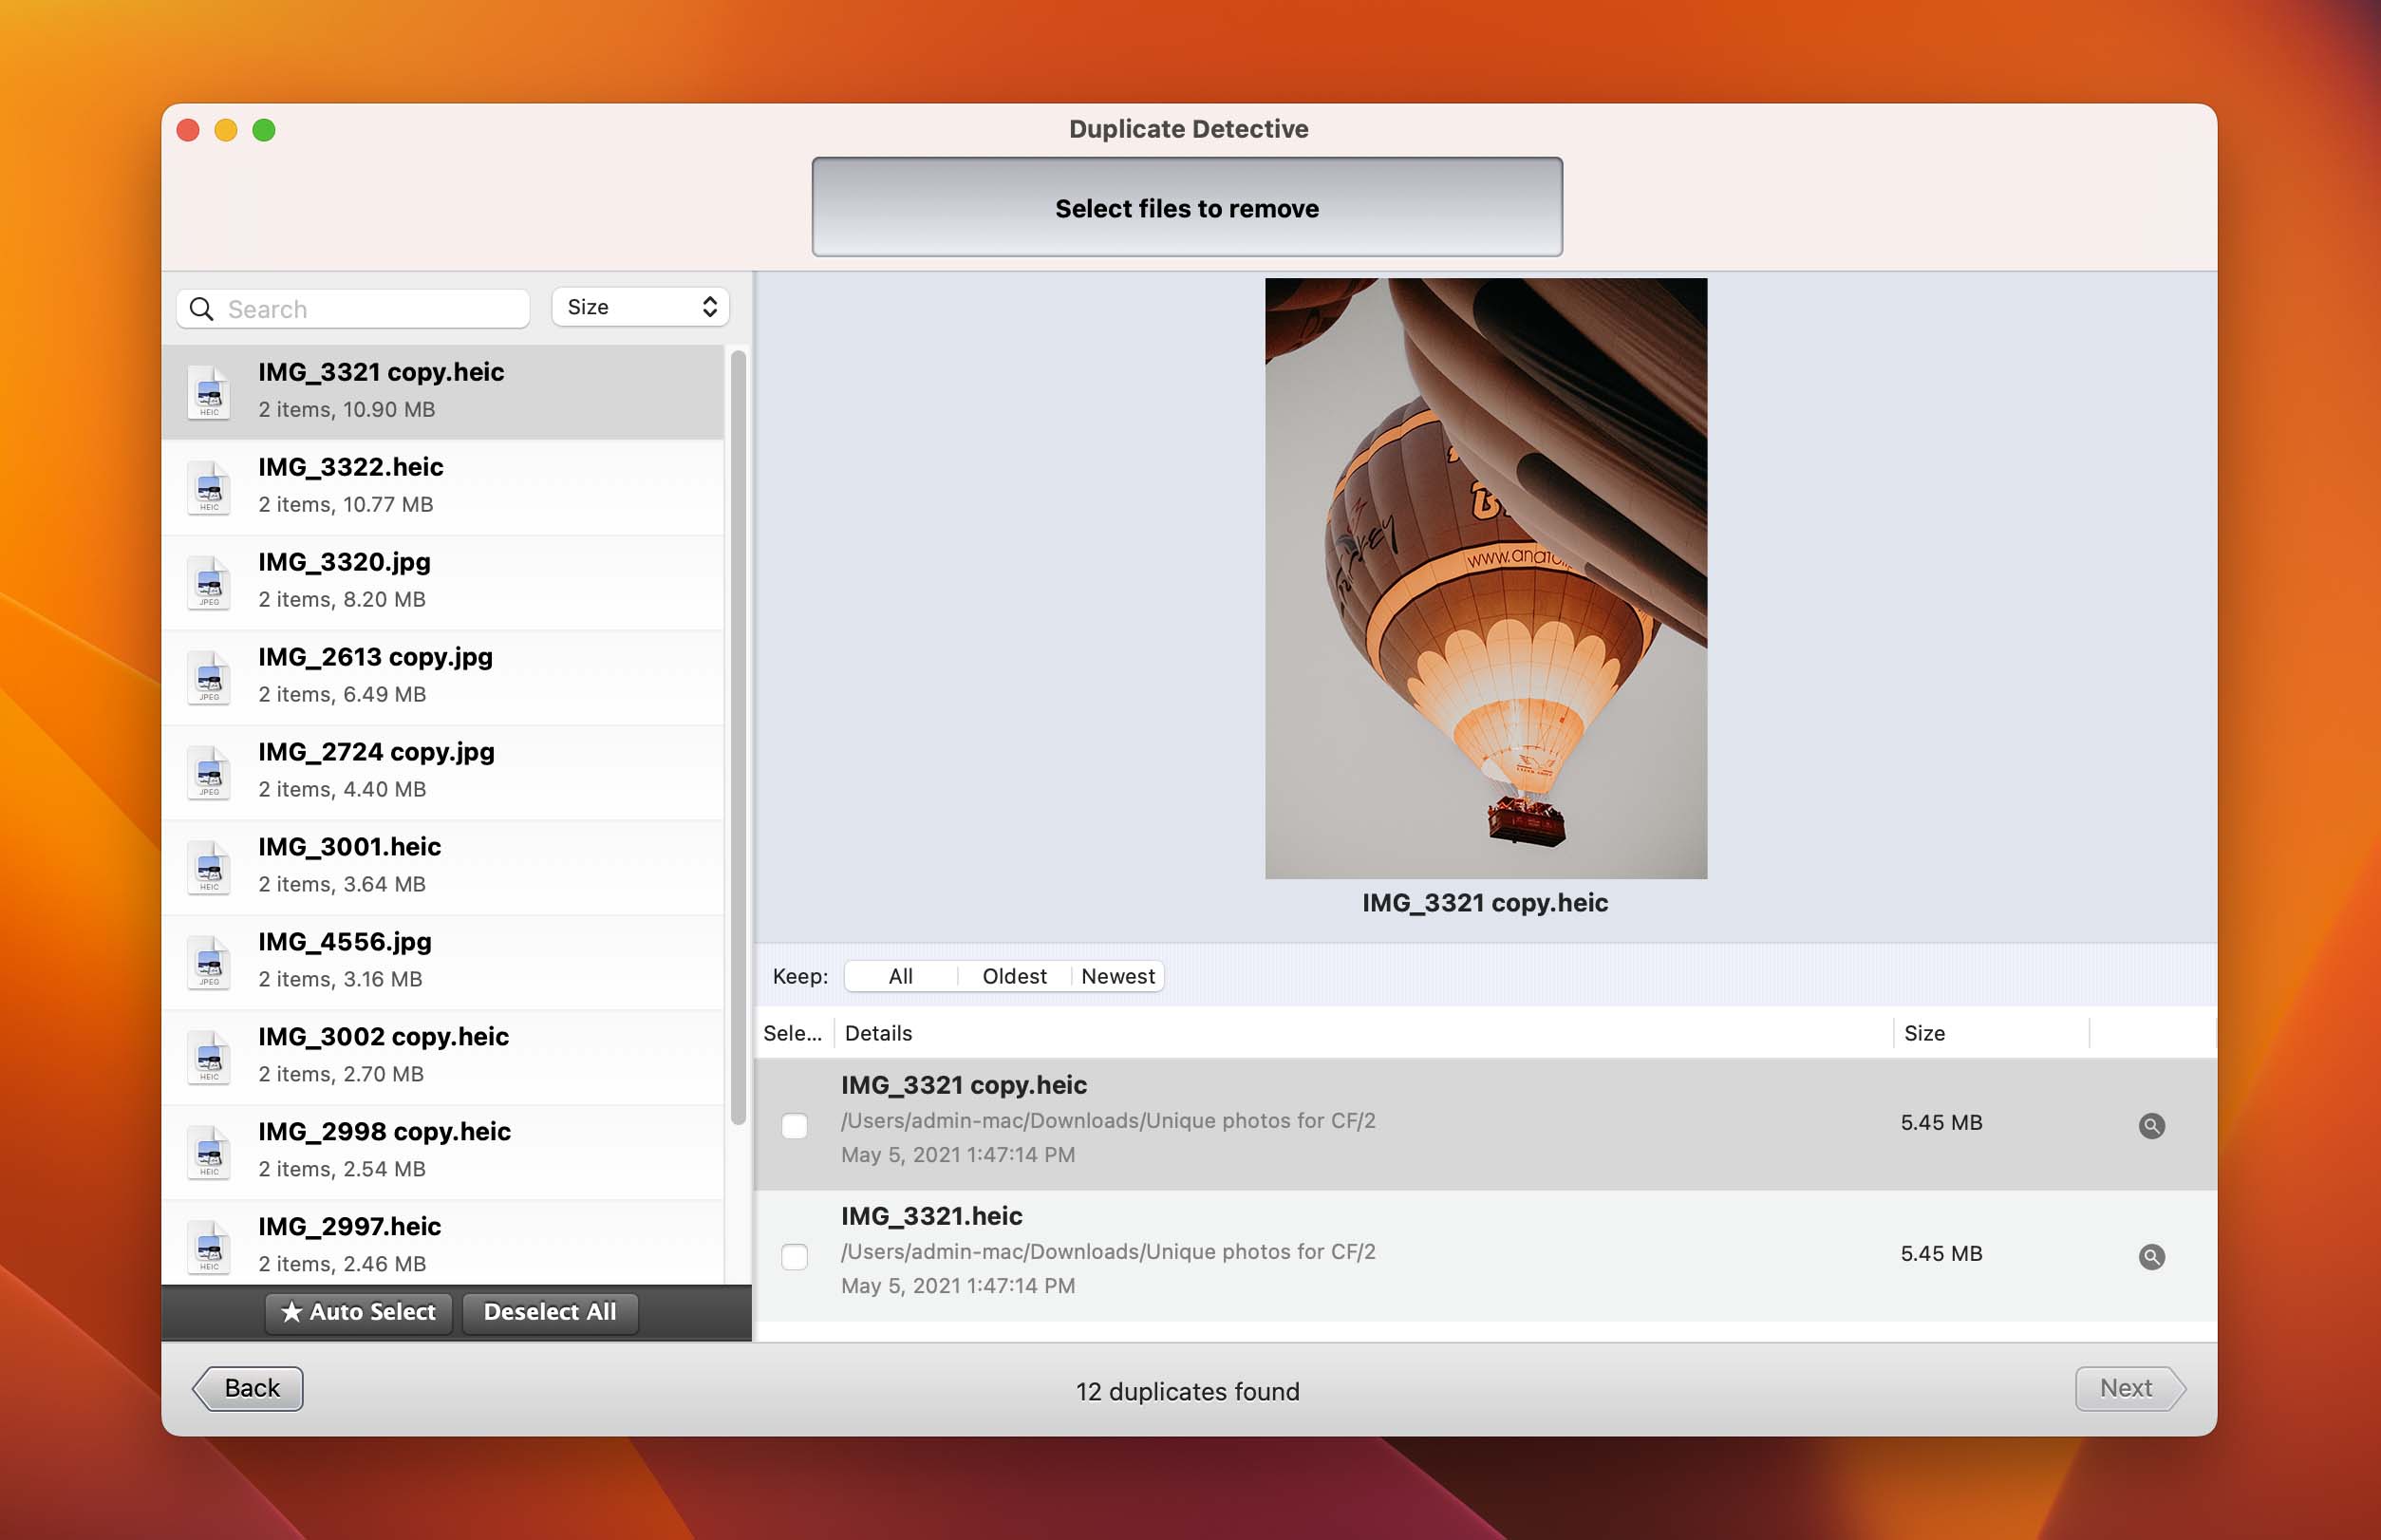Toggle keep Oldest files option

[x=1014, y=974]
